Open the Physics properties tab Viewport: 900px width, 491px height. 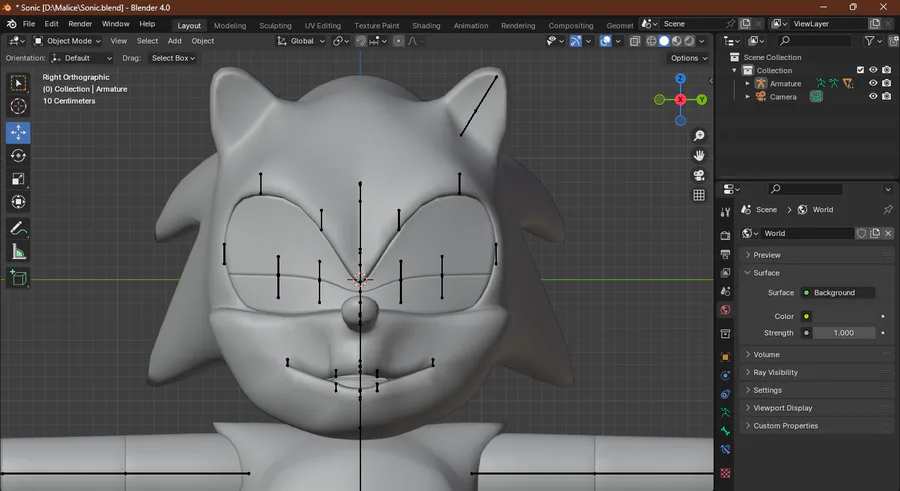coord(726,376)
